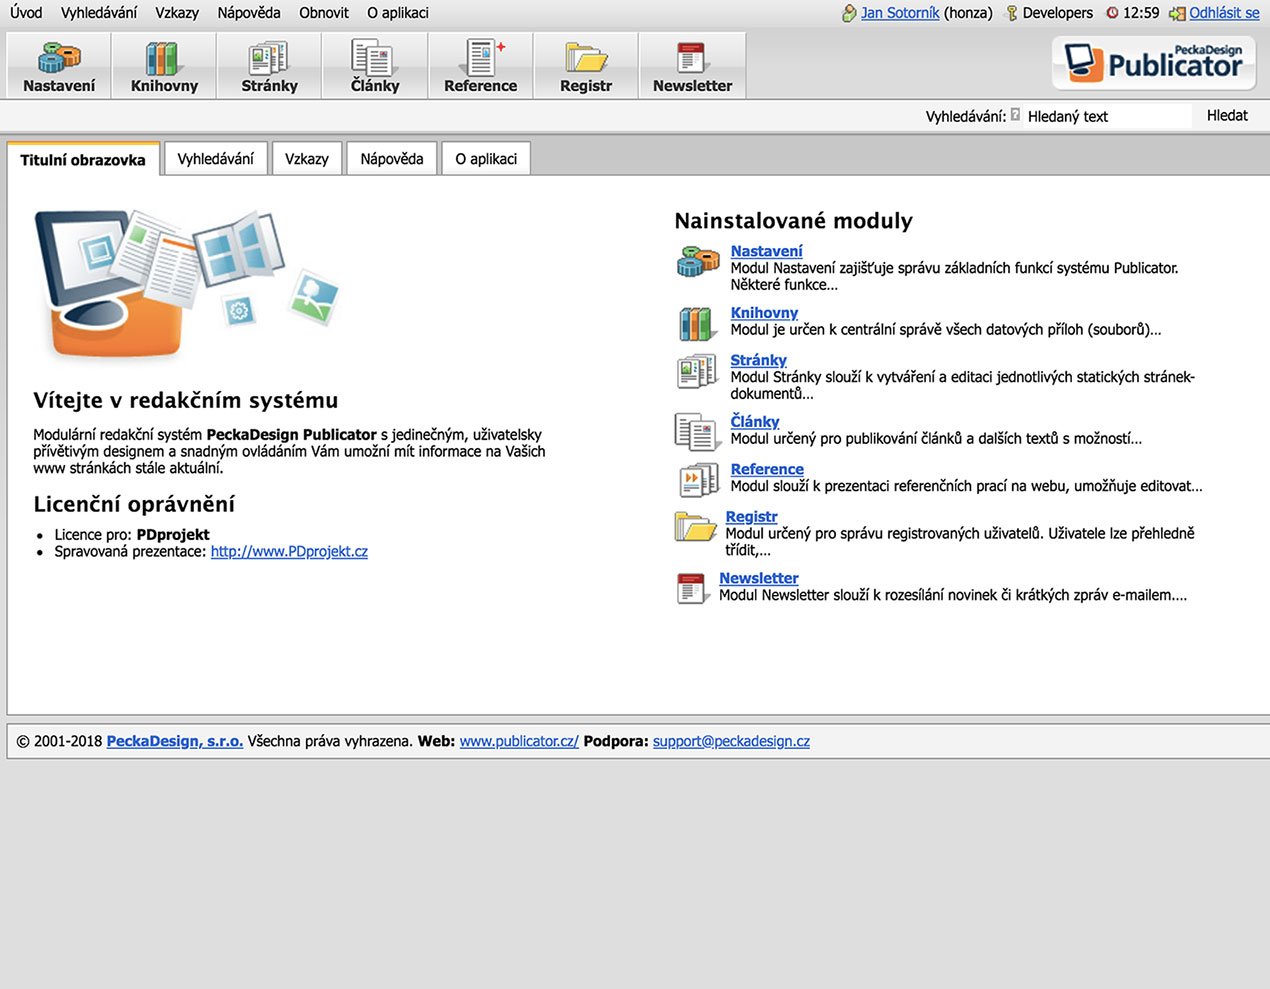This screenshot has width=1270, height=989.
Task: Switch to the Vzkazy tab
Action: pos(307,158)
